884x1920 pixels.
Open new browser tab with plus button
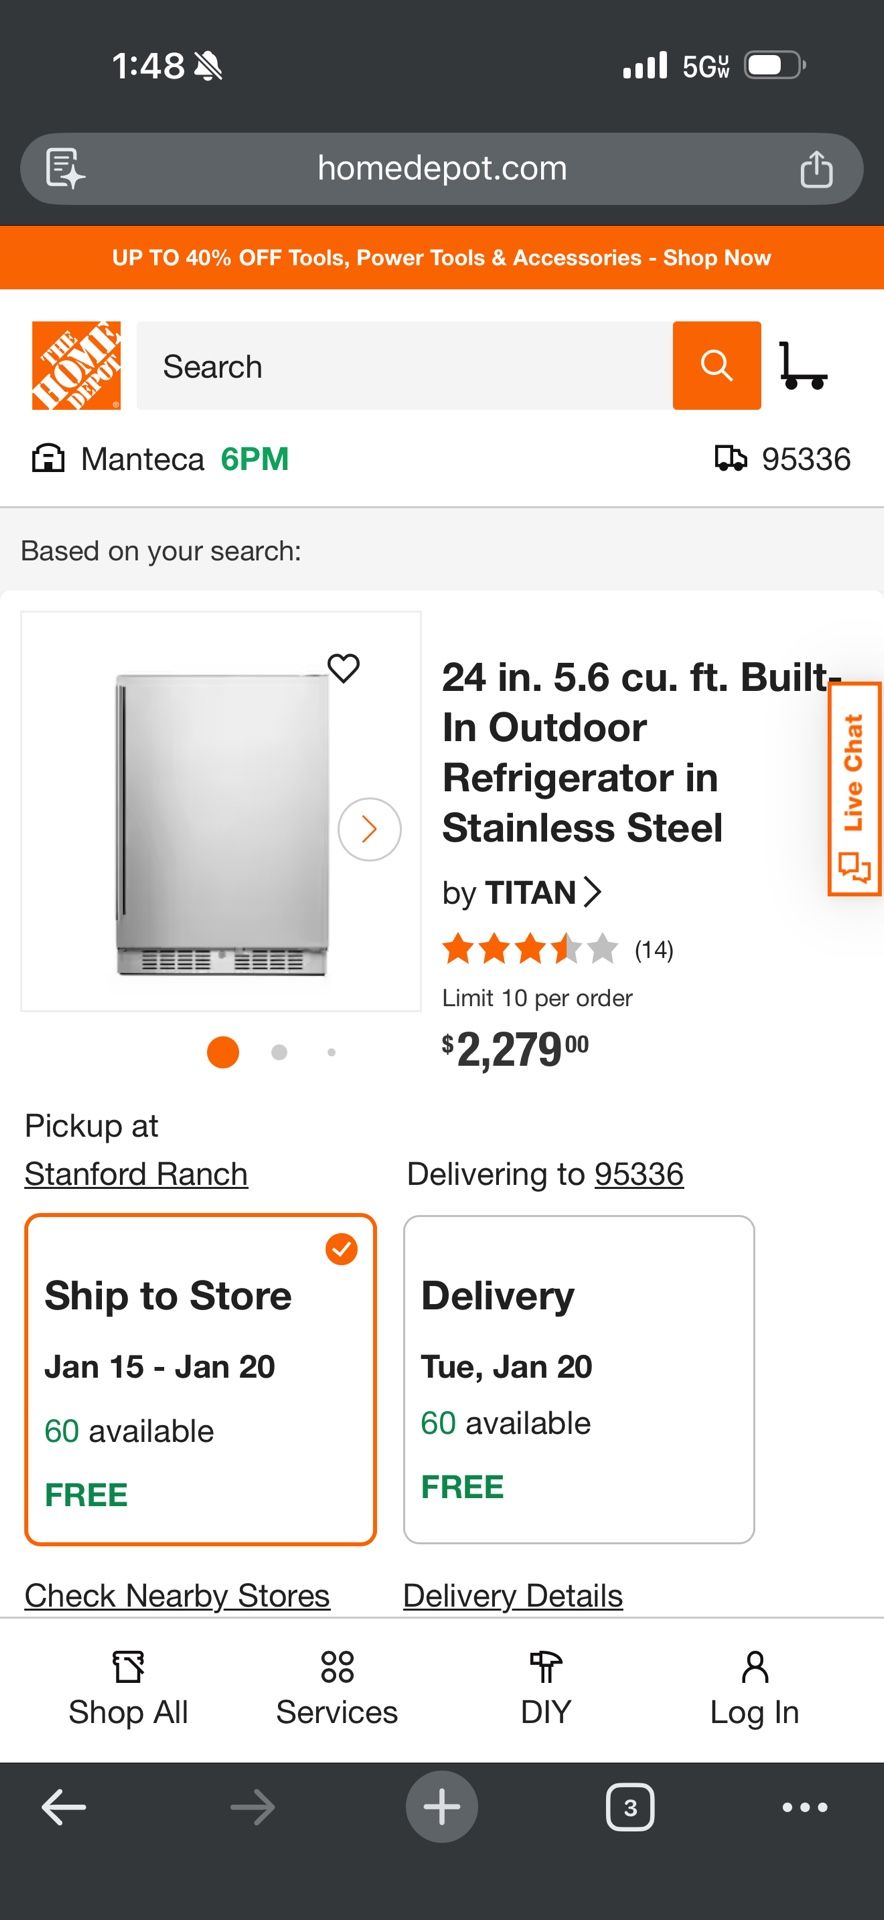[441, 1807]
